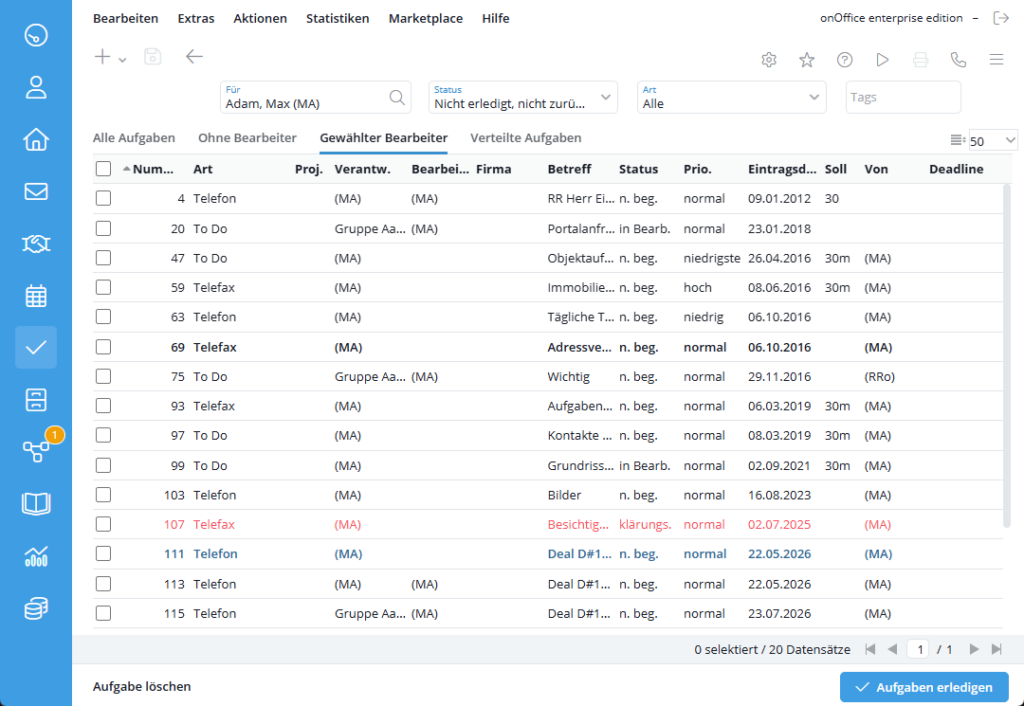
Task: Open the Art filter dropdown
Action: [731, 97]
